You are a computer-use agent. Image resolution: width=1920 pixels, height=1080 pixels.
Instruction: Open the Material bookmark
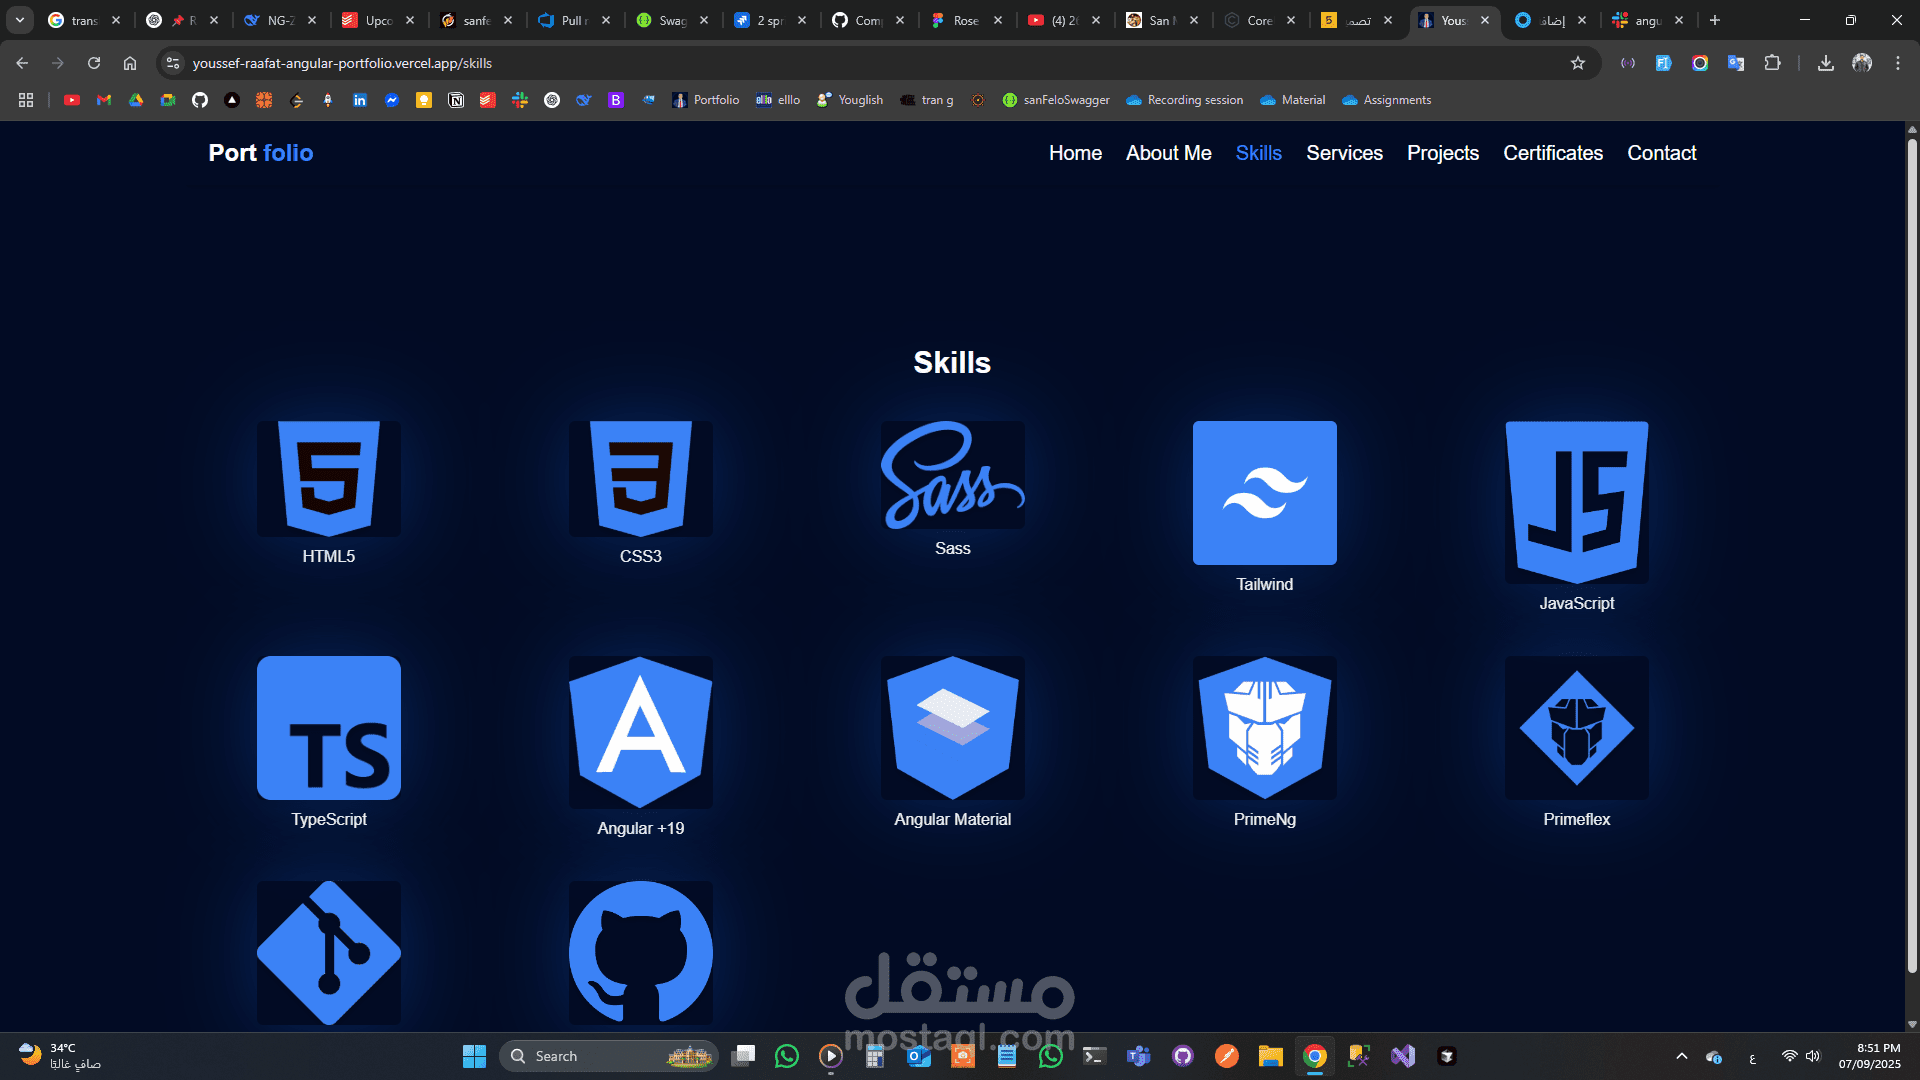point(1293,100)
